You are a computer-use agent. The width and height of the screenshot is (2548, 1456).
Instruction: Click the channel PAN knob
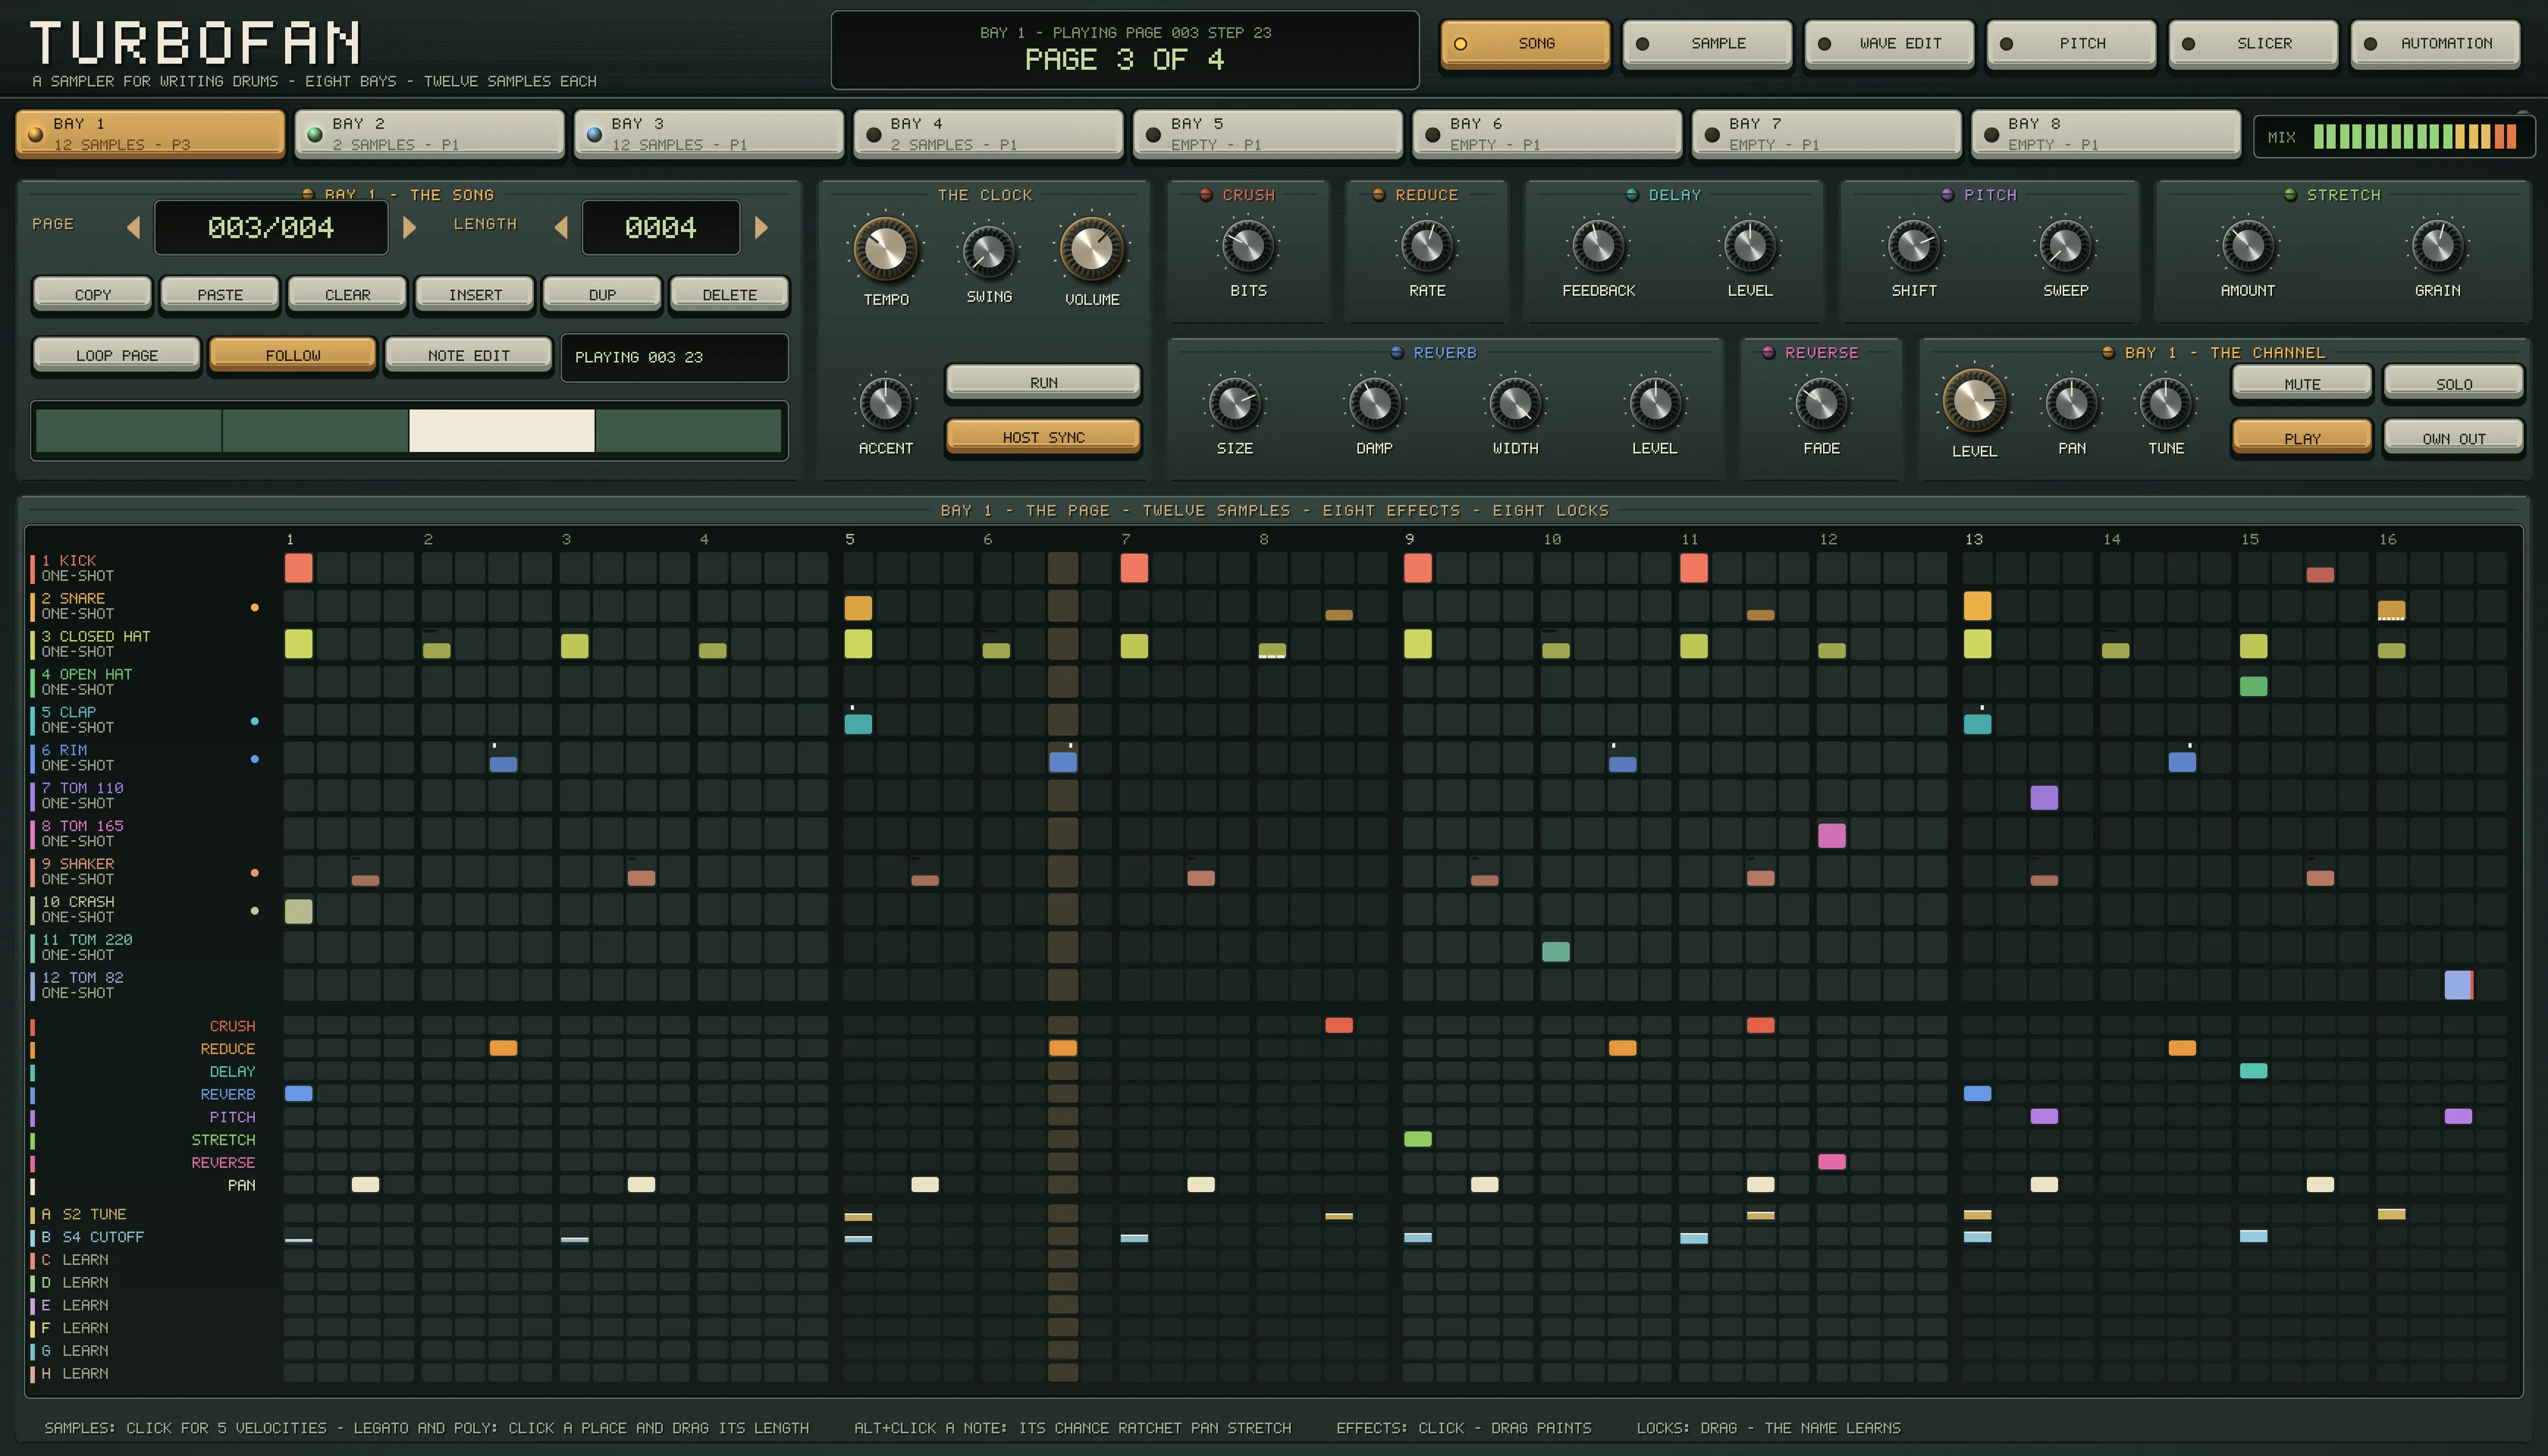pos(2072,403)
